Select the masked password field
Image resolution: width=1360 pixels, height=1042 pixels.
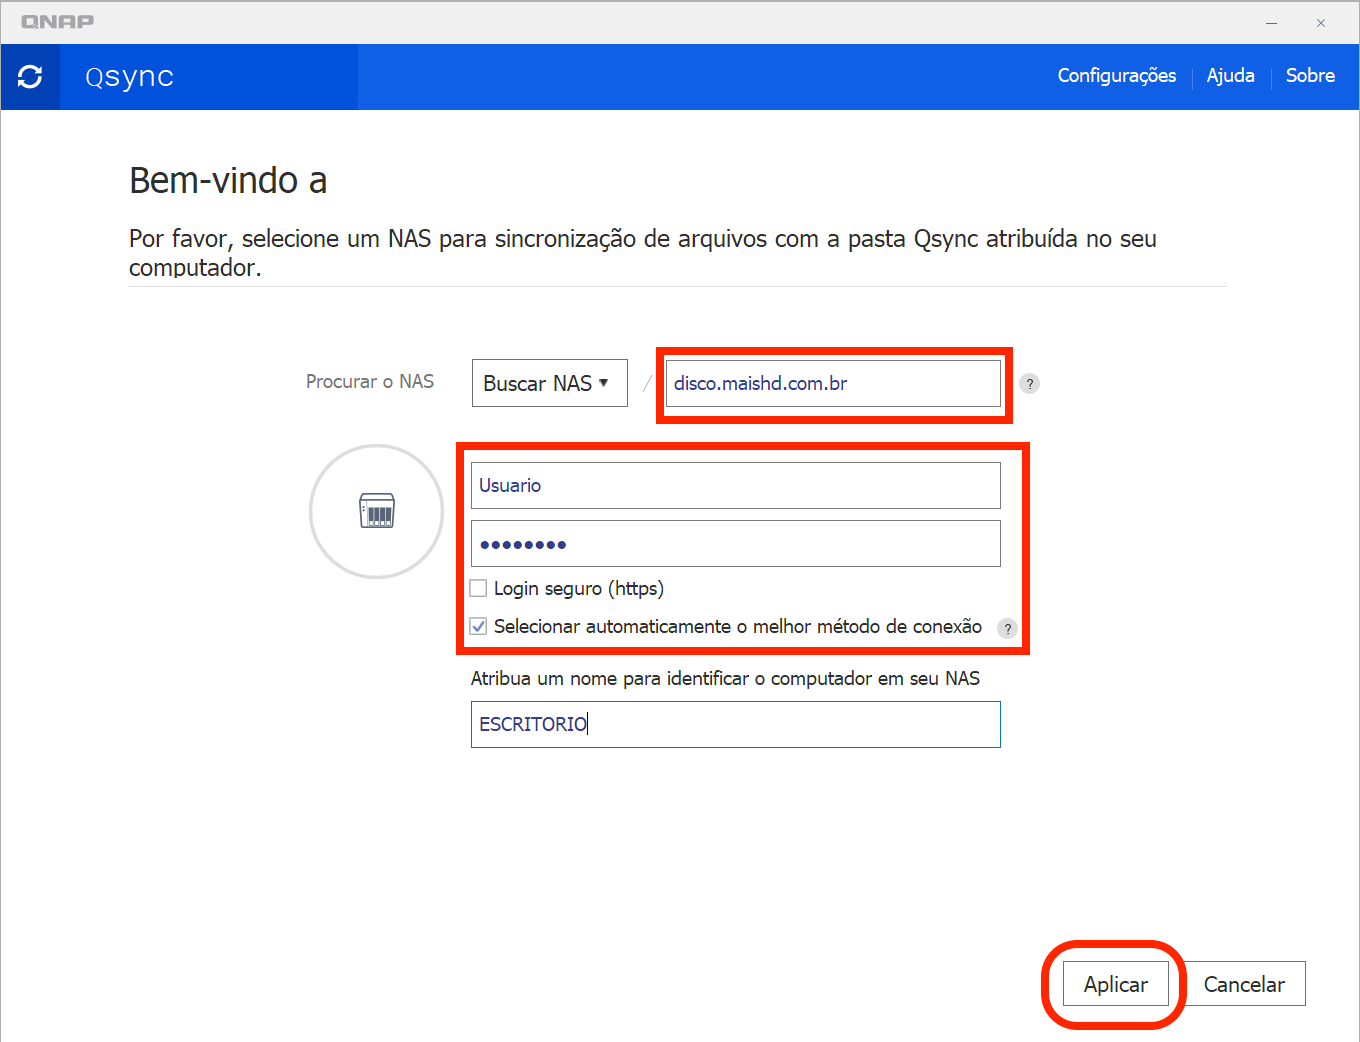point(735,544)
